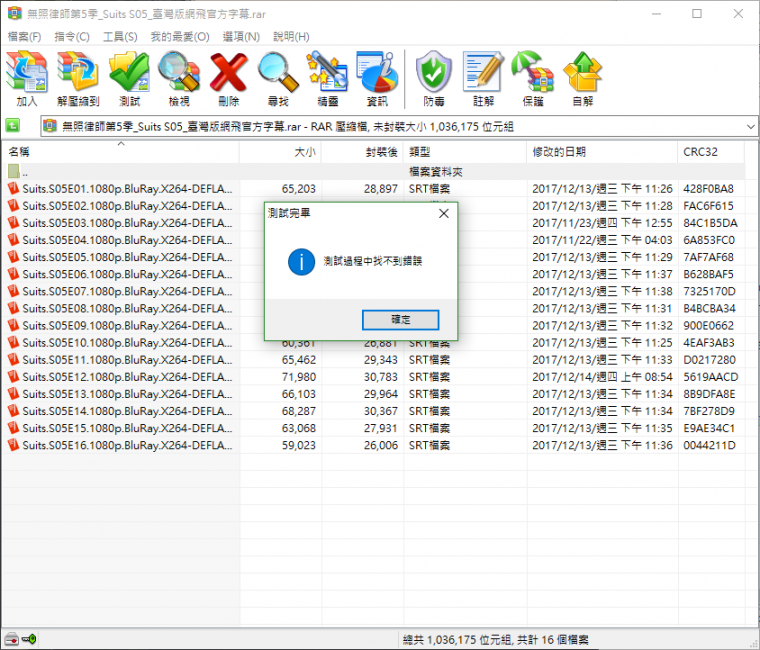The height and width of the screenshot is (650, 760).
Task: Click the 確定 button in dialog
Action: [400, 320]
